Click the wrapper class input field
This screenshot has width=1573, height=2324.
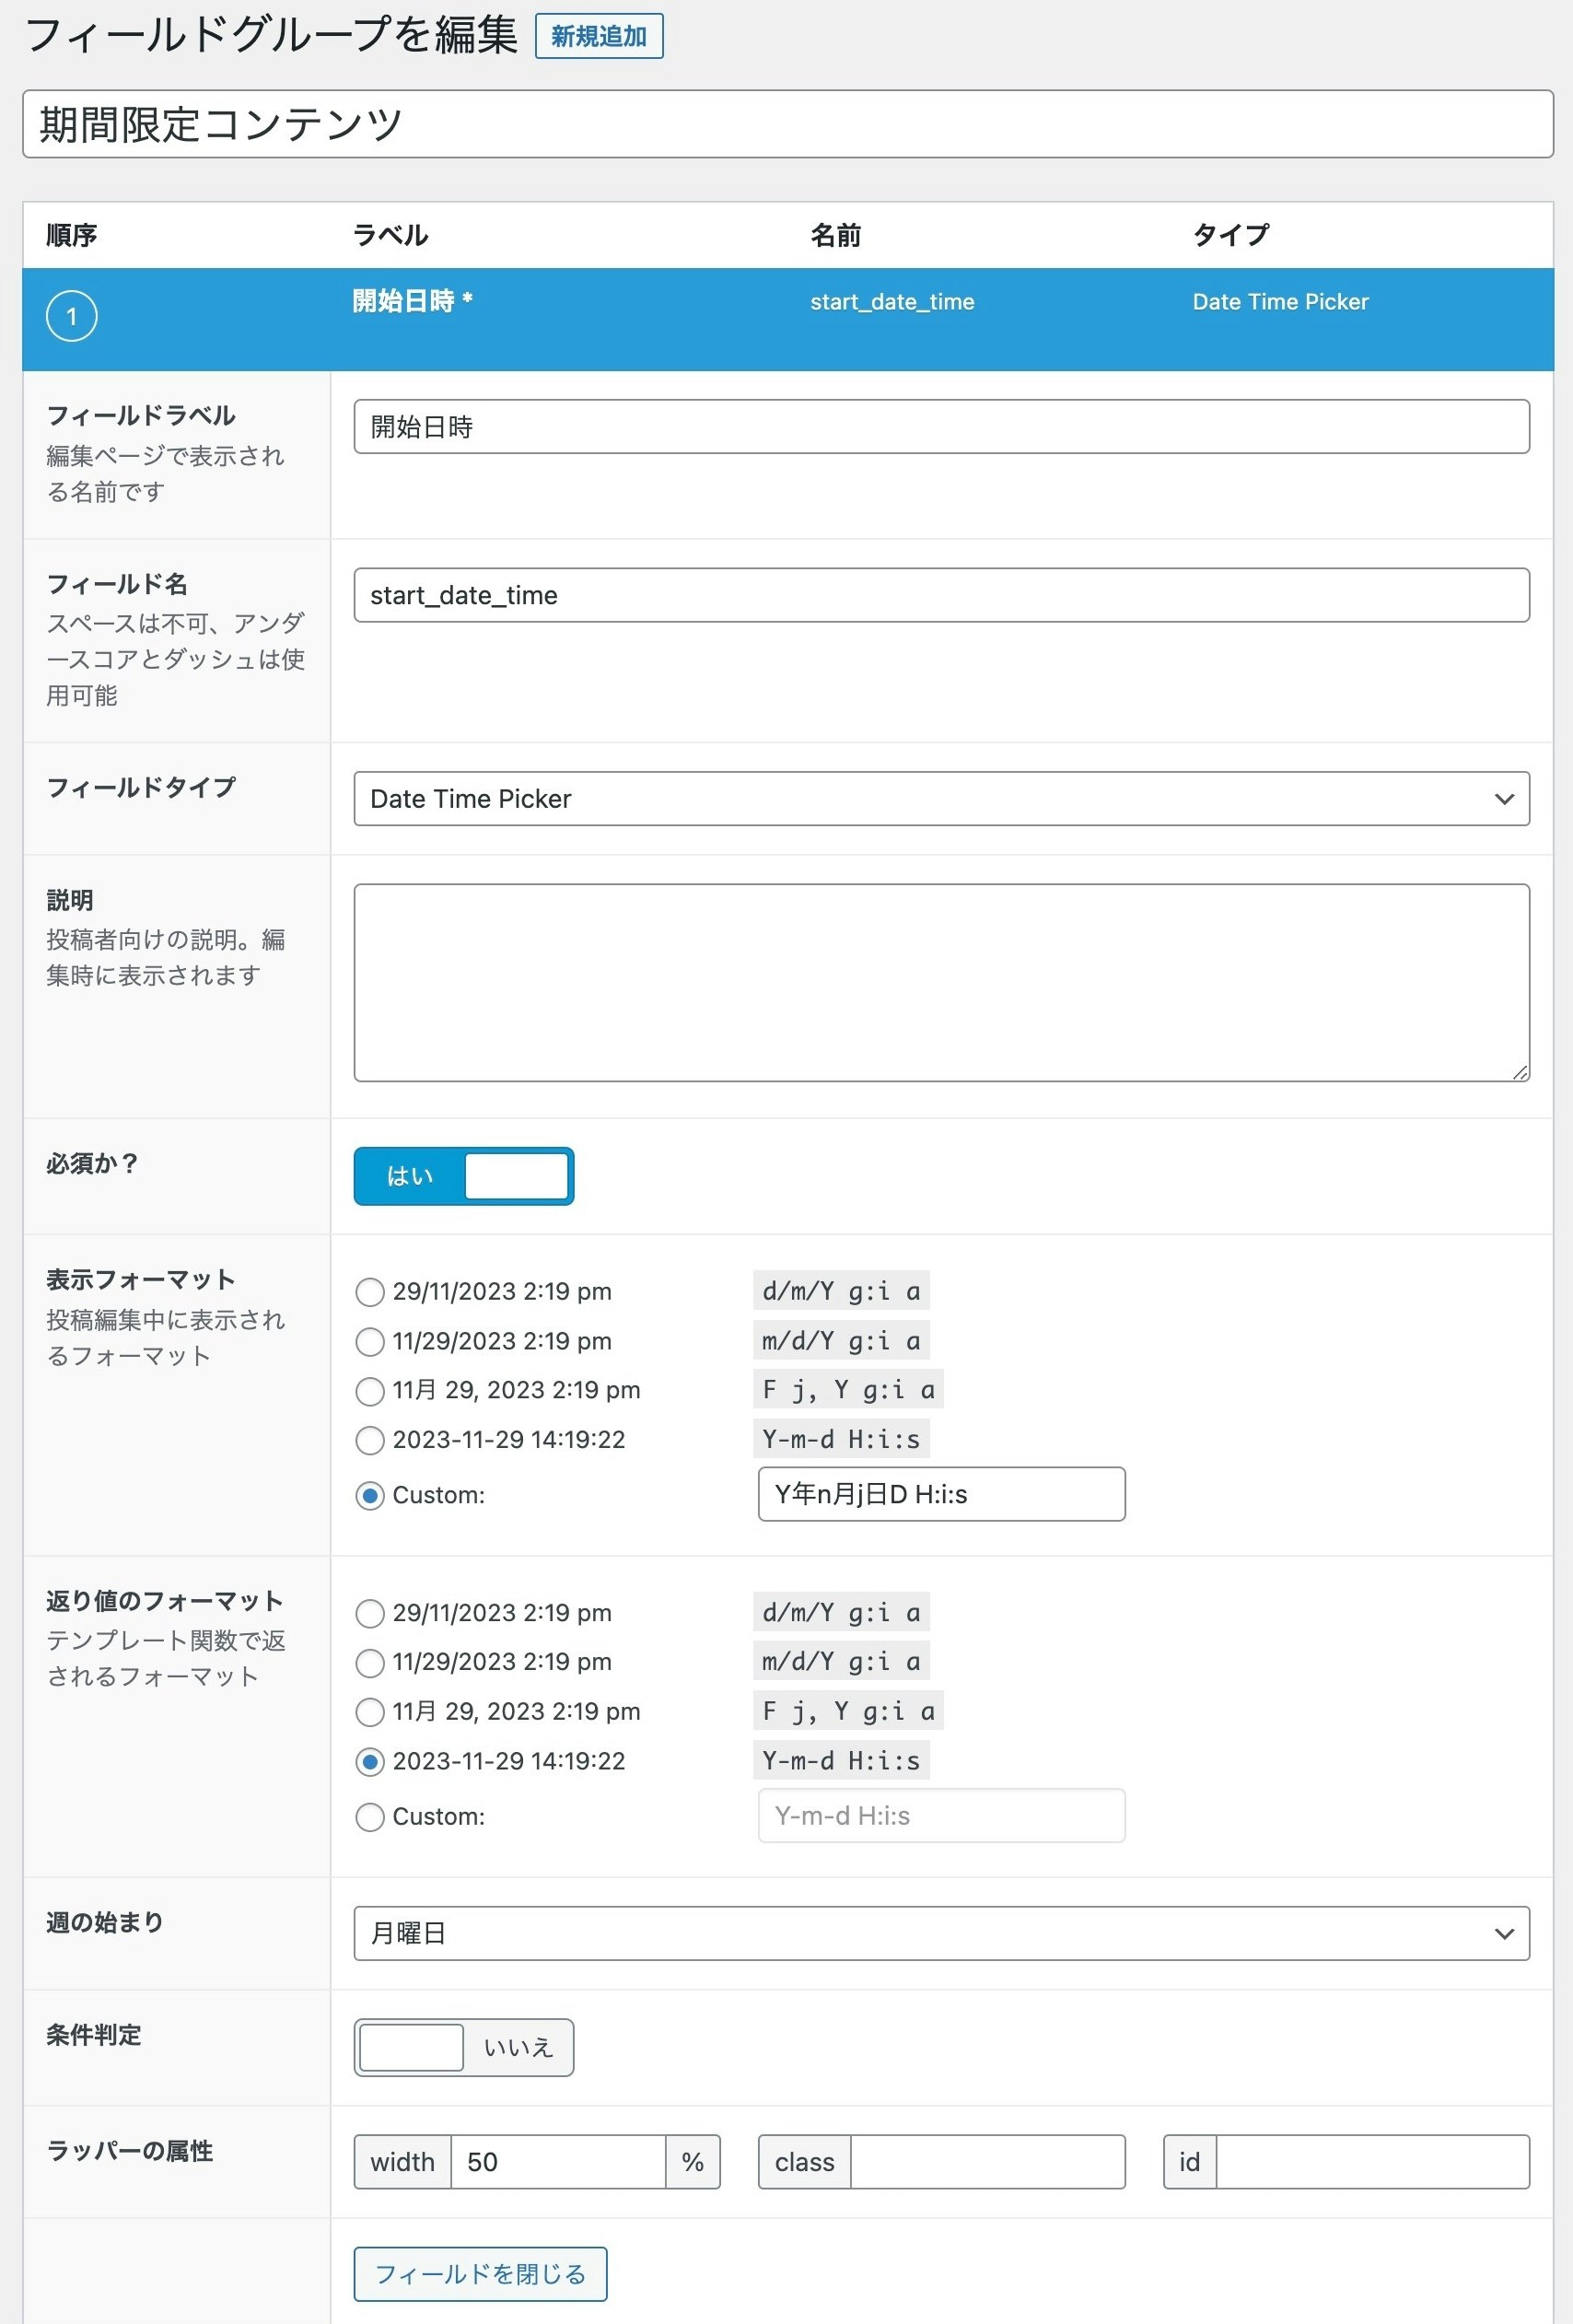pos(987,2162)
